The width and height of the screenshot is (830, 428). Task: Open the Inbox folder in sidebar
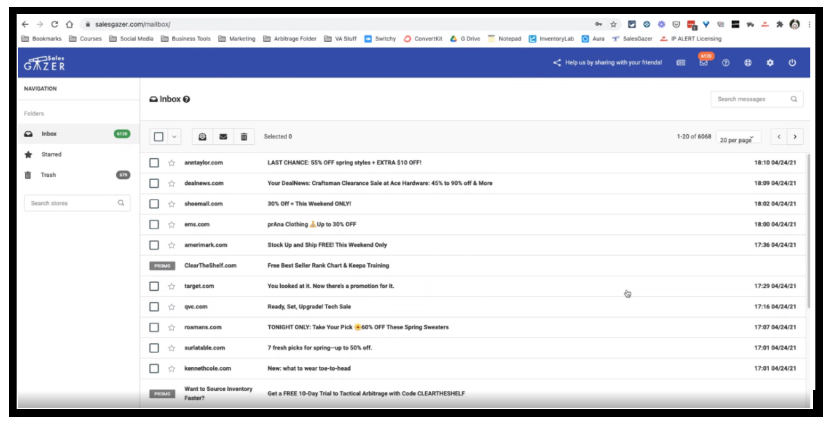pos(78,134)
